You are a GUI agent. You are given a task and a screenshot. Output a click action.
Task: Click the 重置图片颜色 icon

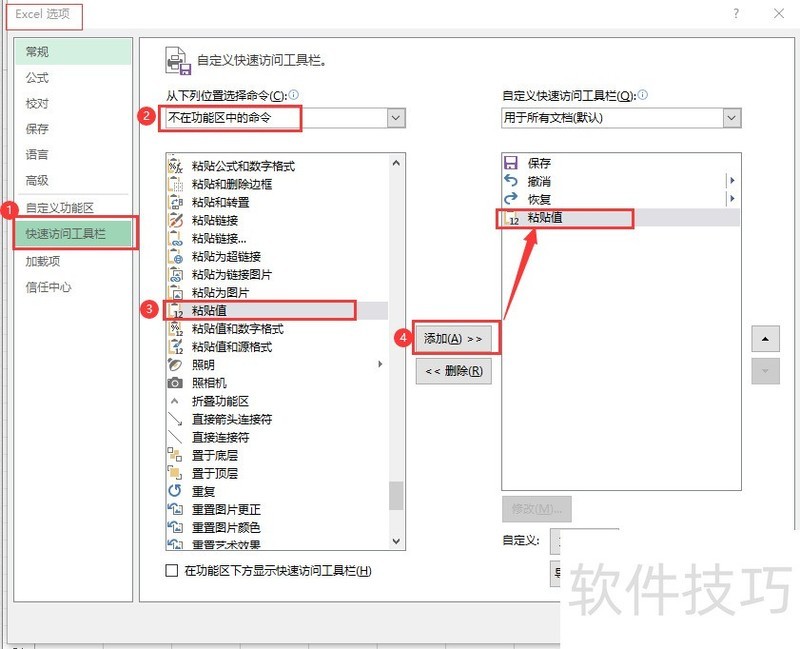pyautogui.click(x=175, y=527)
